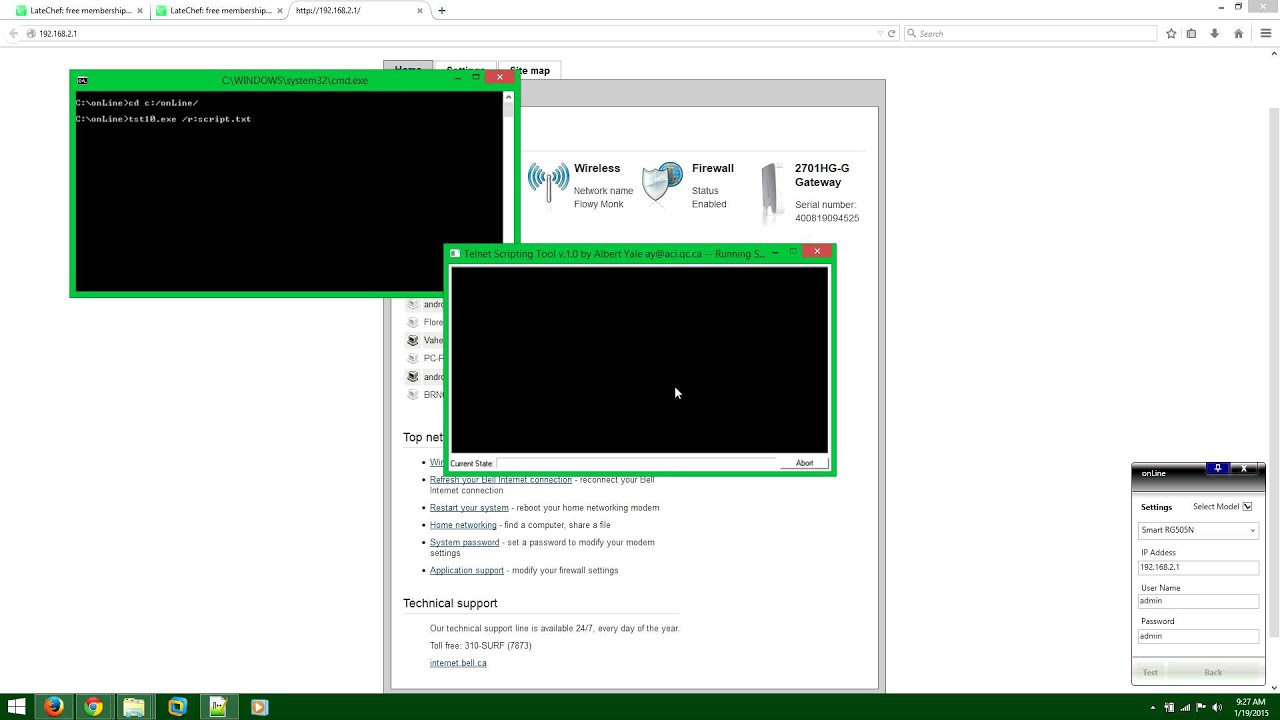Open the URL bar history dropdown
The width and height of the screenshot is (1280, 720).
pyautogui.click(x=878, y=33)
